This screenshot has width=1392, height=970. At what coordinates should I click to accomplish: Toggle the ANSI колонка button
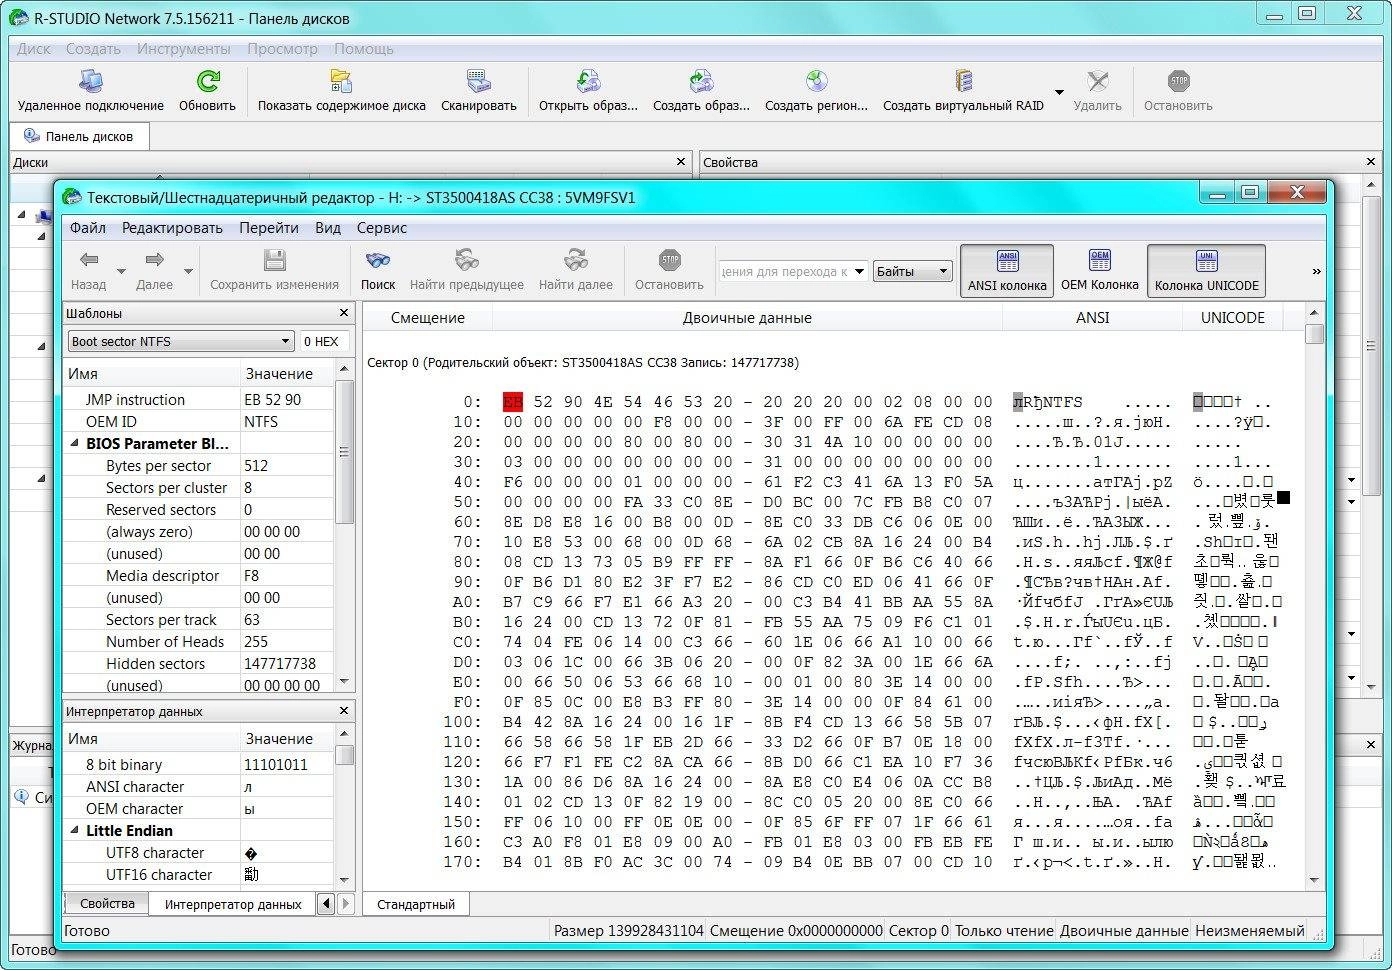[1007, 271]
